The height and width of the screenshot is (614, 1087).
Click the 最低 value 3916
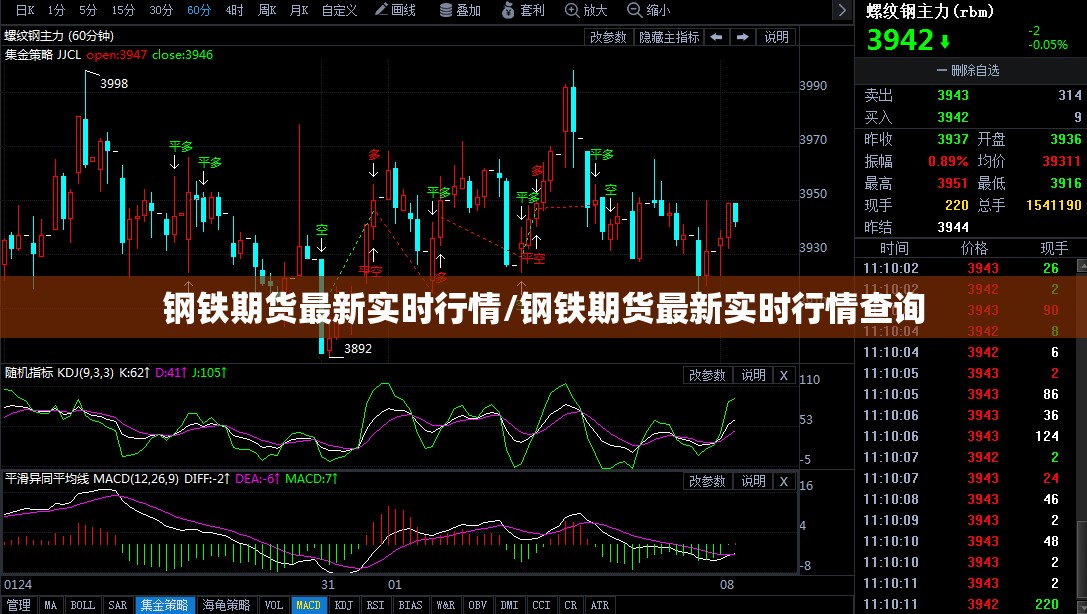pyautogui.click(x=1066, y=183)
